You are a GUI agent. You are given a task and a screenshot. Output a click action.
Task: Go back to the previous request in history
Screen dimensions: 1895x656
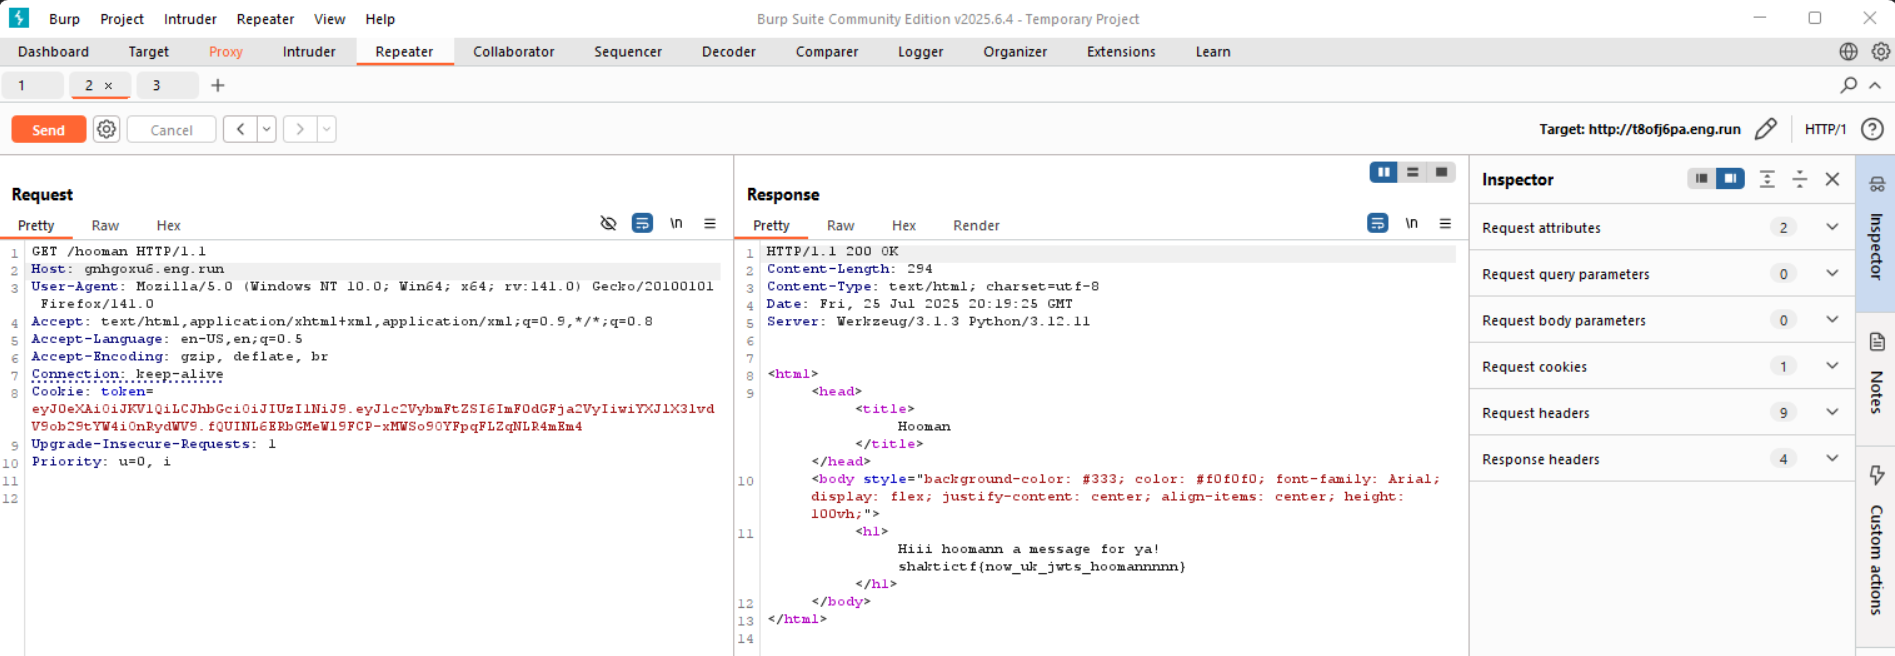(240, 129)
